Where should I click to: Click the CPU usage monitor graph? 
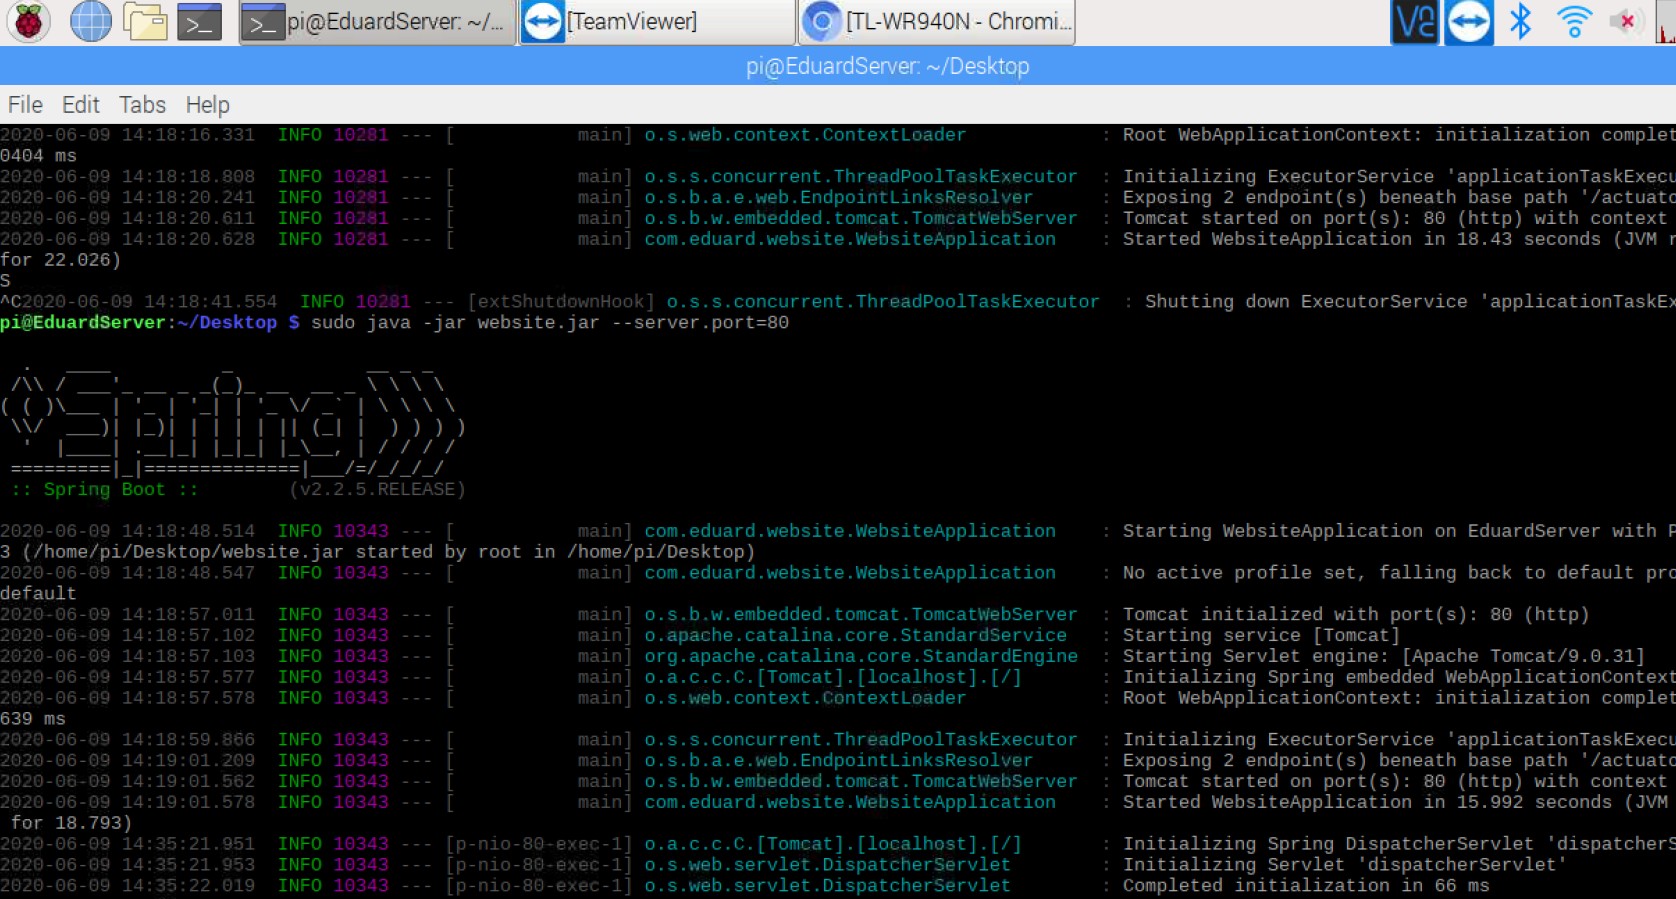point(1666,21)
